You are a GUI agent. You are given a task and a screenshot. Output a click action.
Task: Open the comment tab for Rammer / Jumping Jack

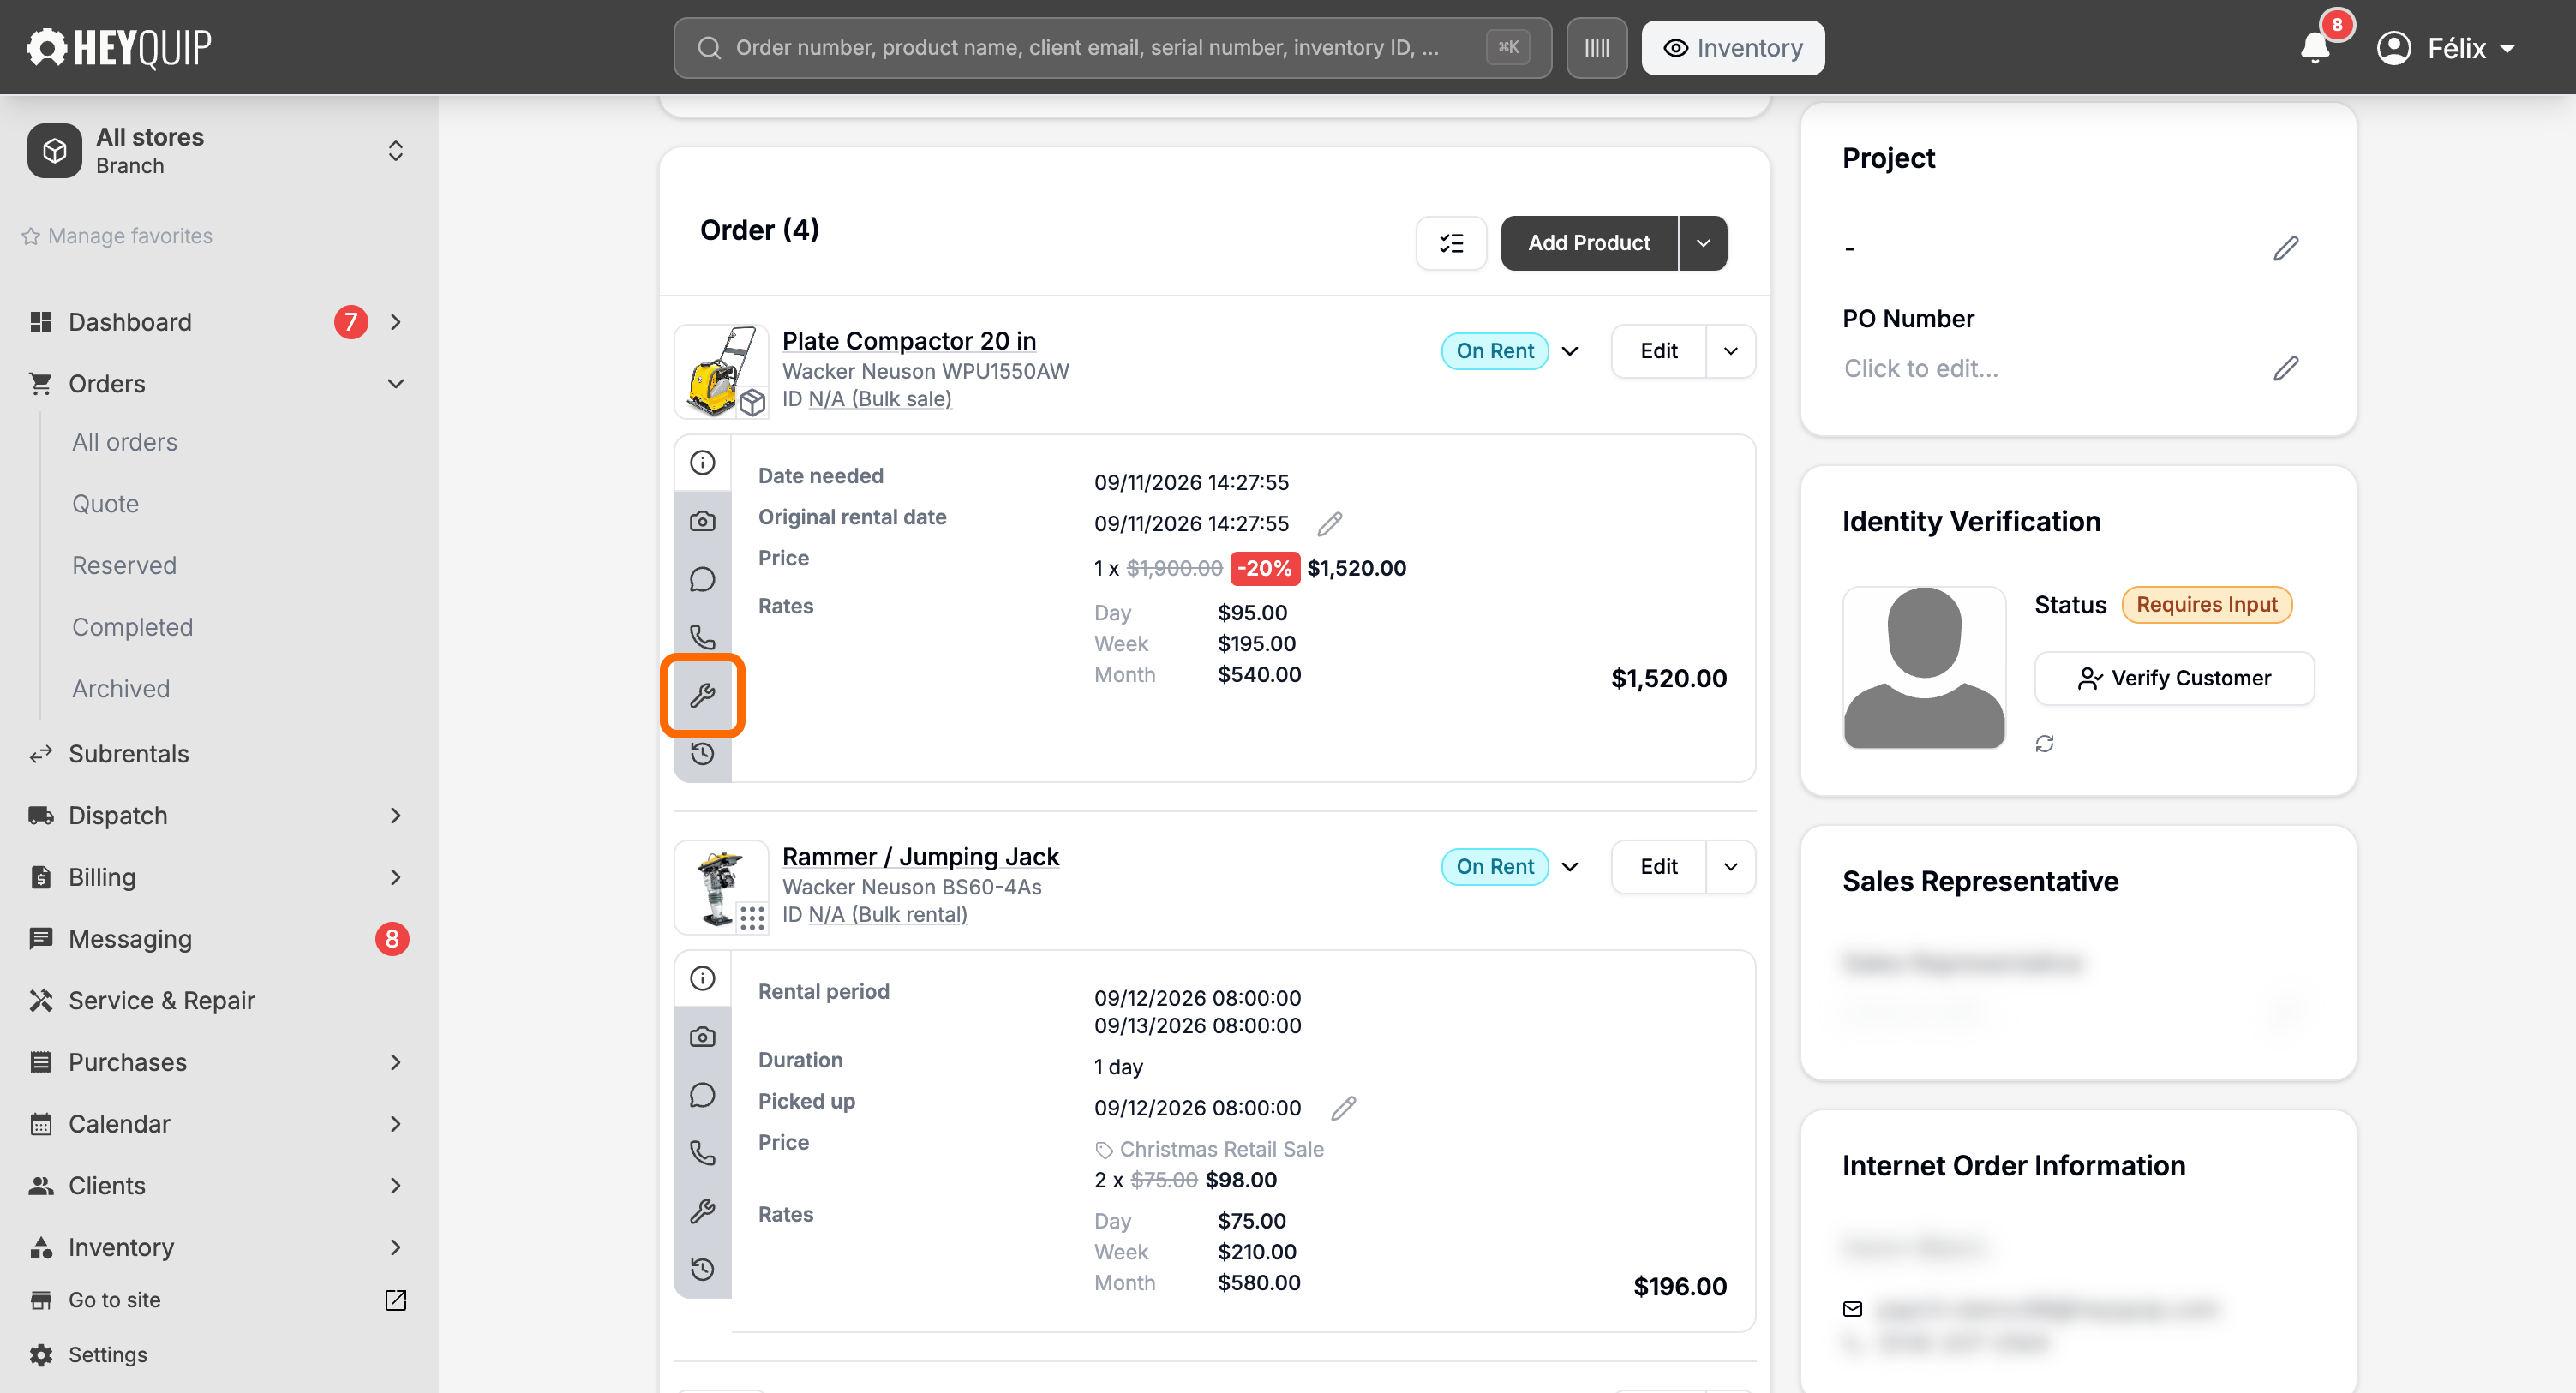pyautogui.click(x=703, y=1095)
